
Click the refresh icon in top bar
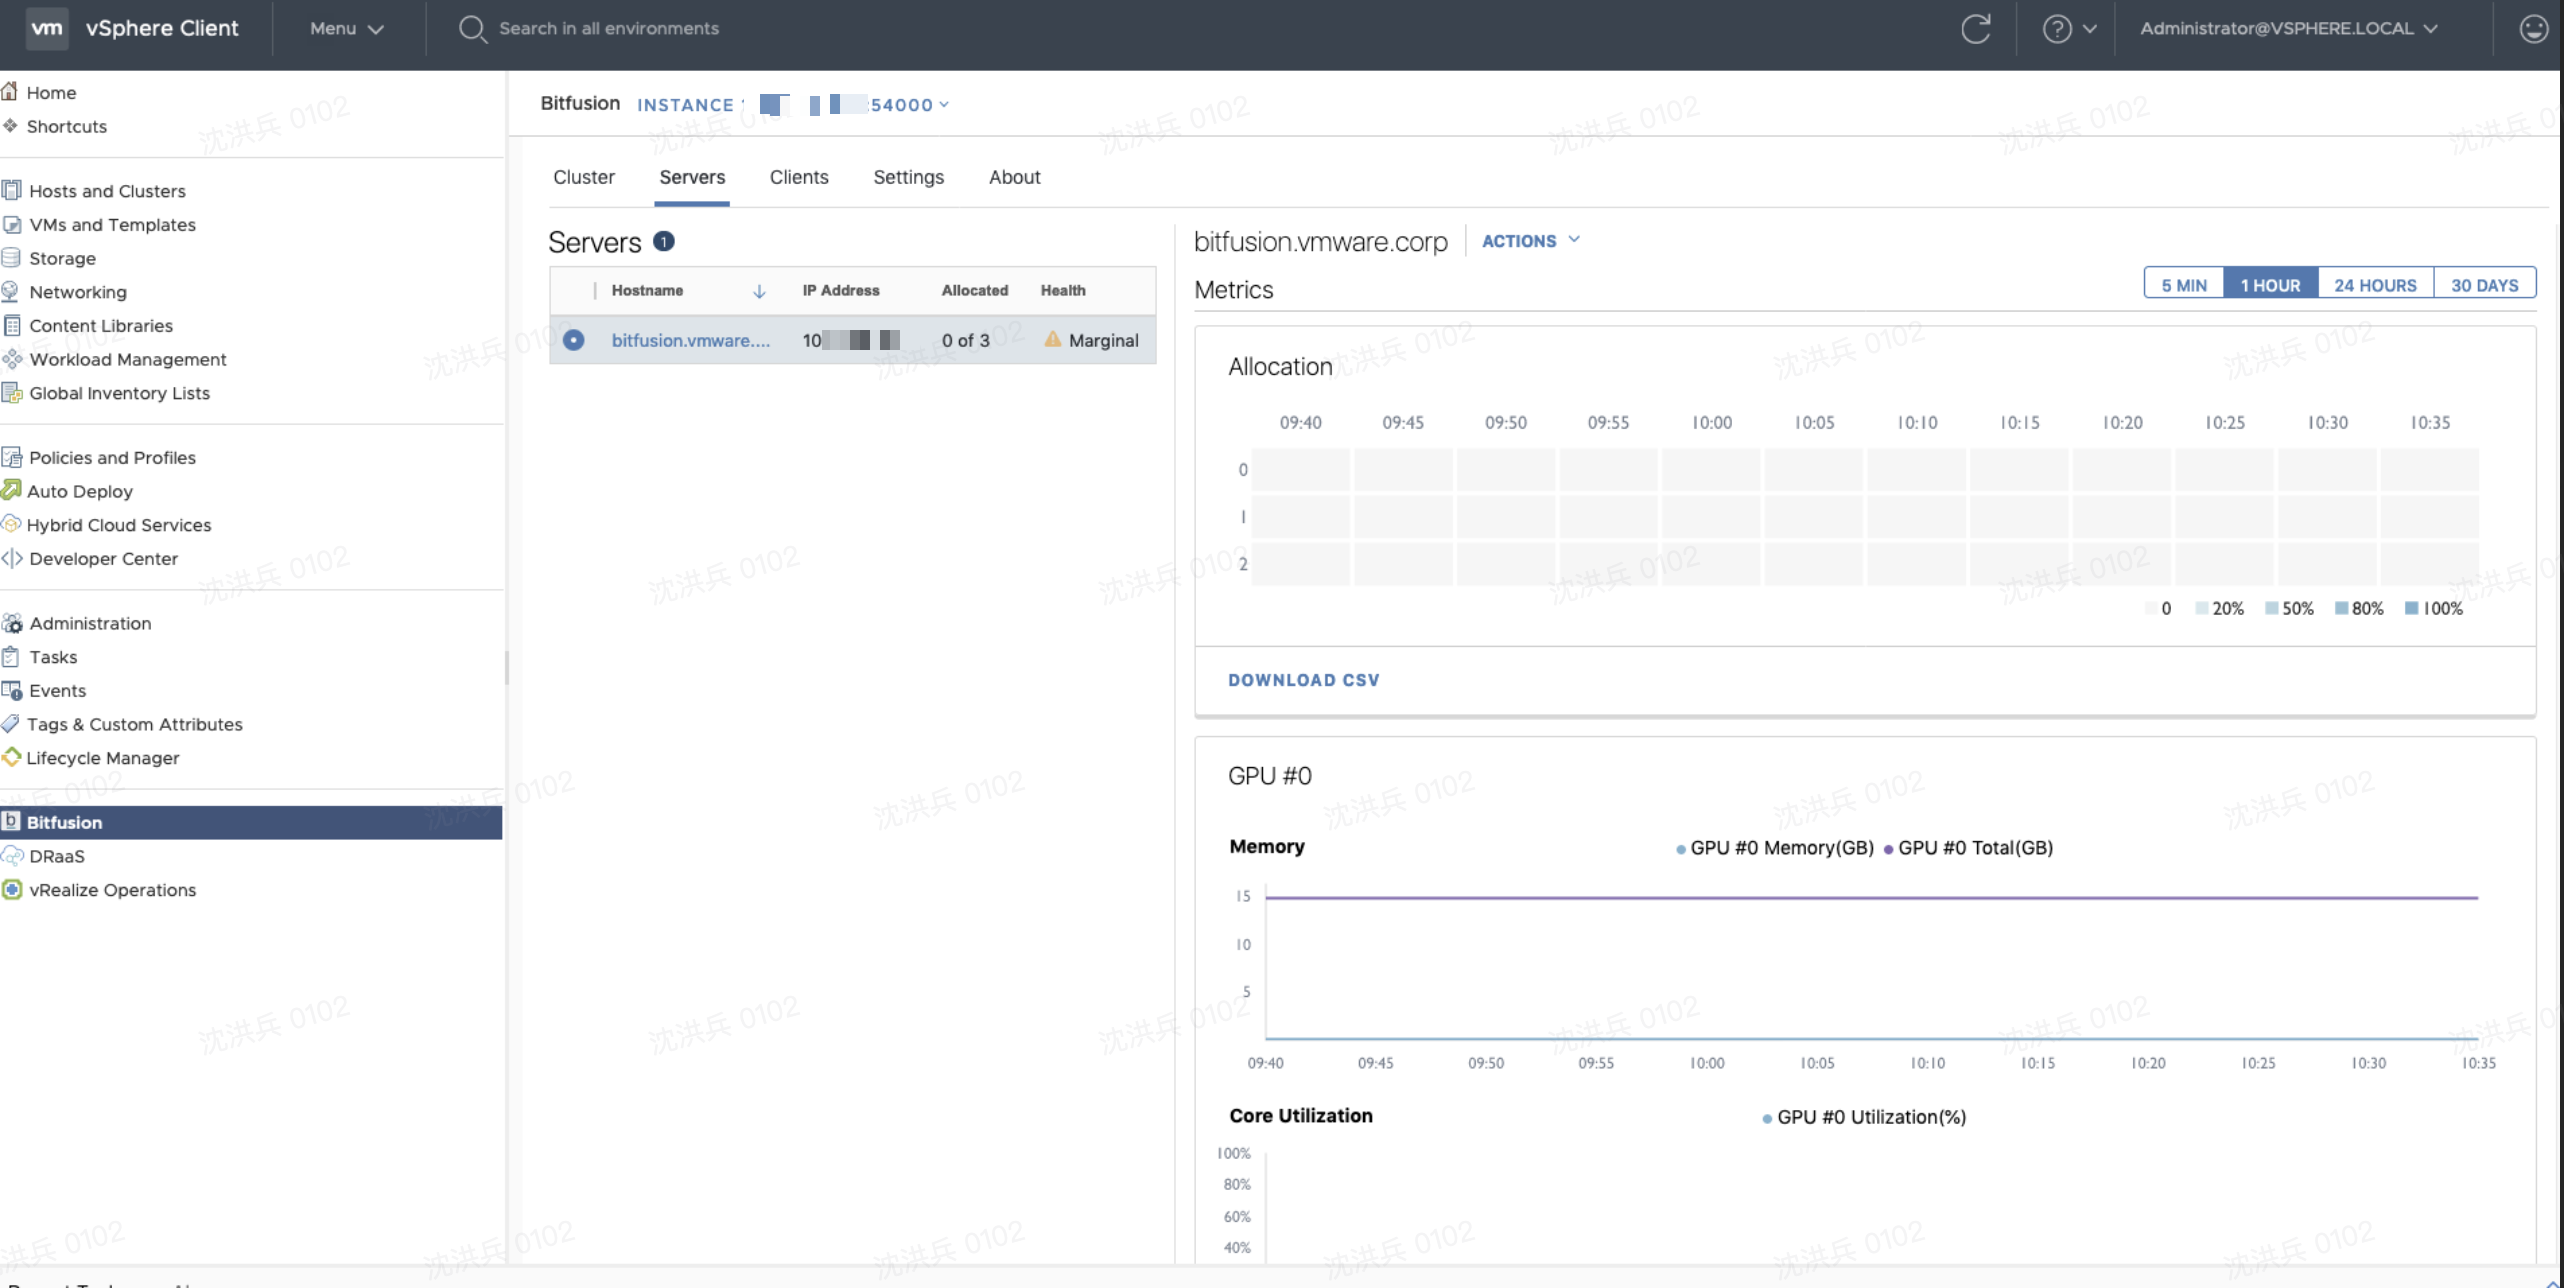[1975, 28]
